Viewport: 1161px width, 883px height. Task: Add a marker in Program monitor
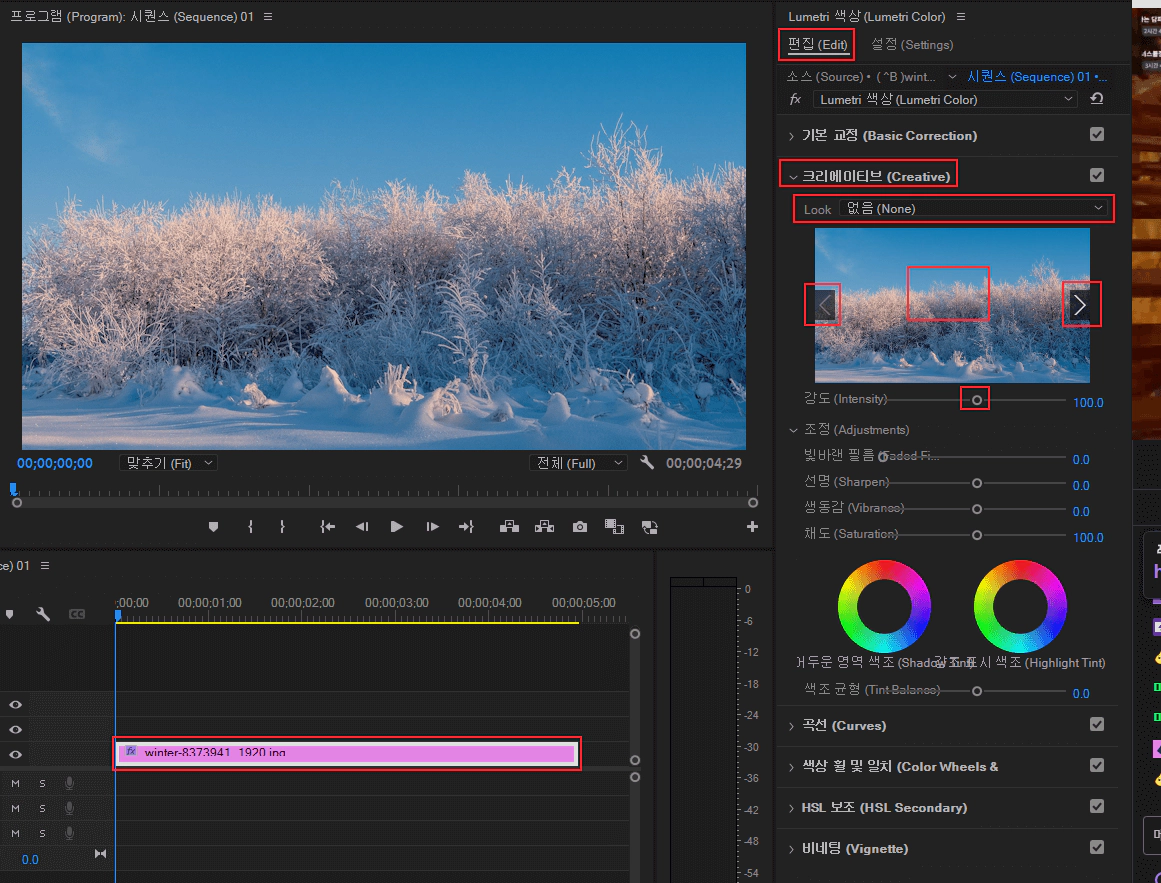coord(213,527)
